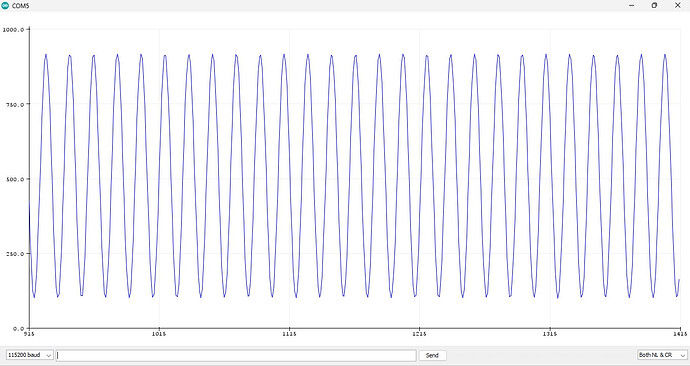Minimize the COM5 plotter window
Viewport: 690px width, 366px height.
pyautogui.click(x=632, y=5)
